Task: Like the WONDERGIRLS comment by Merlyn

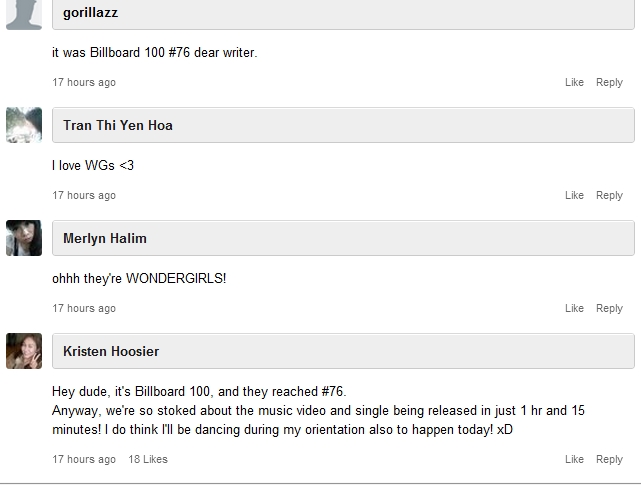Action: coord(574,308)
